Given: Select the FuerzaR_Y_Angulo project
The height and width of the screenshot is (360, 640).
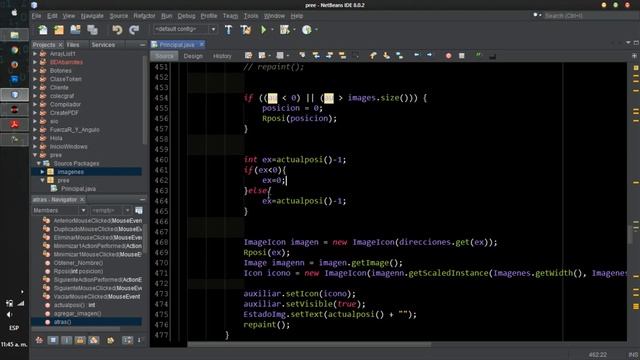Looking at the screenshot, I should pyautogui.click(x=74, y=129).
